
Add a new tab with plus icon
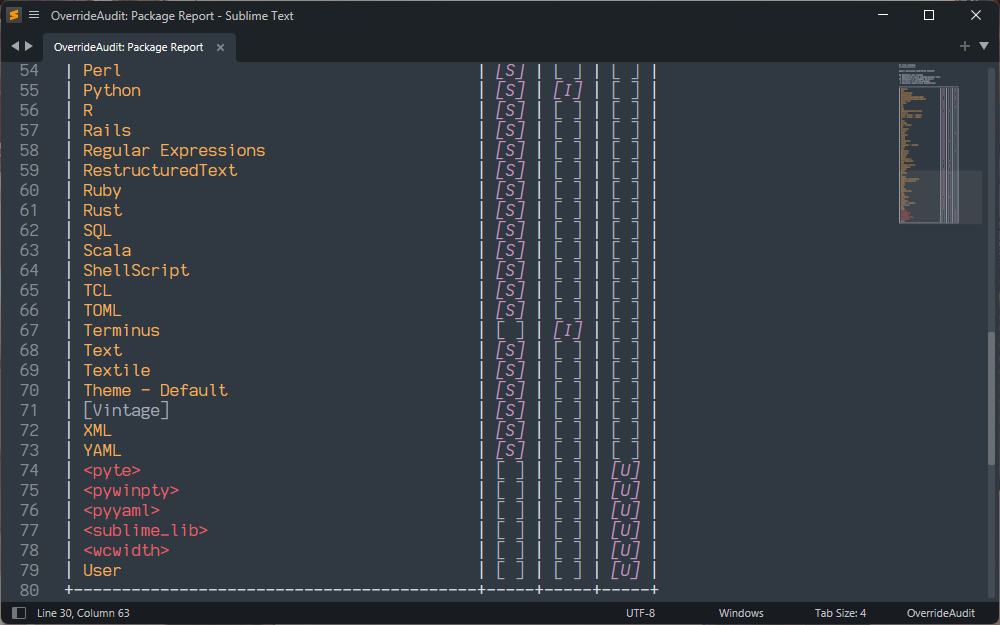(x=965, y=46)
